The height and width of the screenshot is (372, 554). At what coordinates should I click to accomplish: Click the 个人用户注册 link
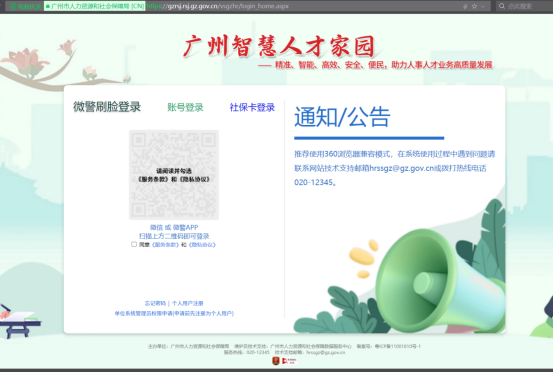(x=188, y=303)
